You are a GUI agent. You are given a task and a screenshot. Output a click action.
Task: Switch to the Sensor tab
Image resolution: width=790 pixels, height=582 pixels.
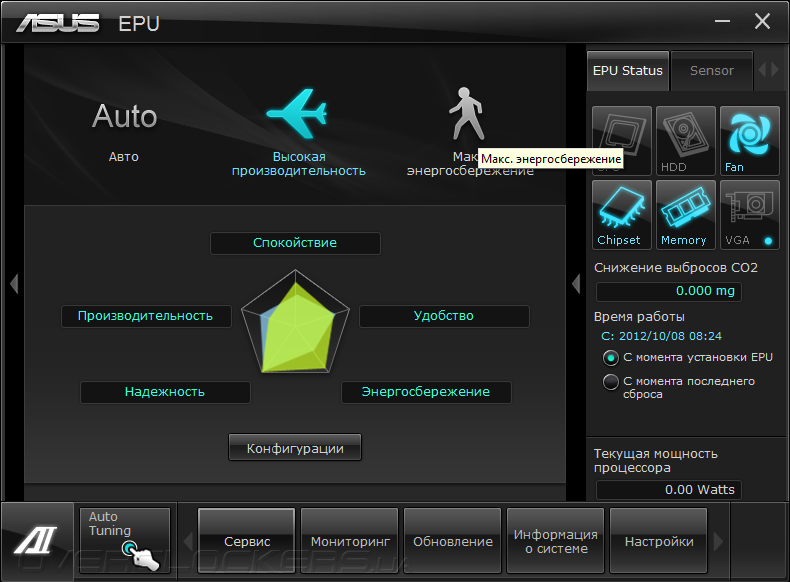tap(712, 71)
